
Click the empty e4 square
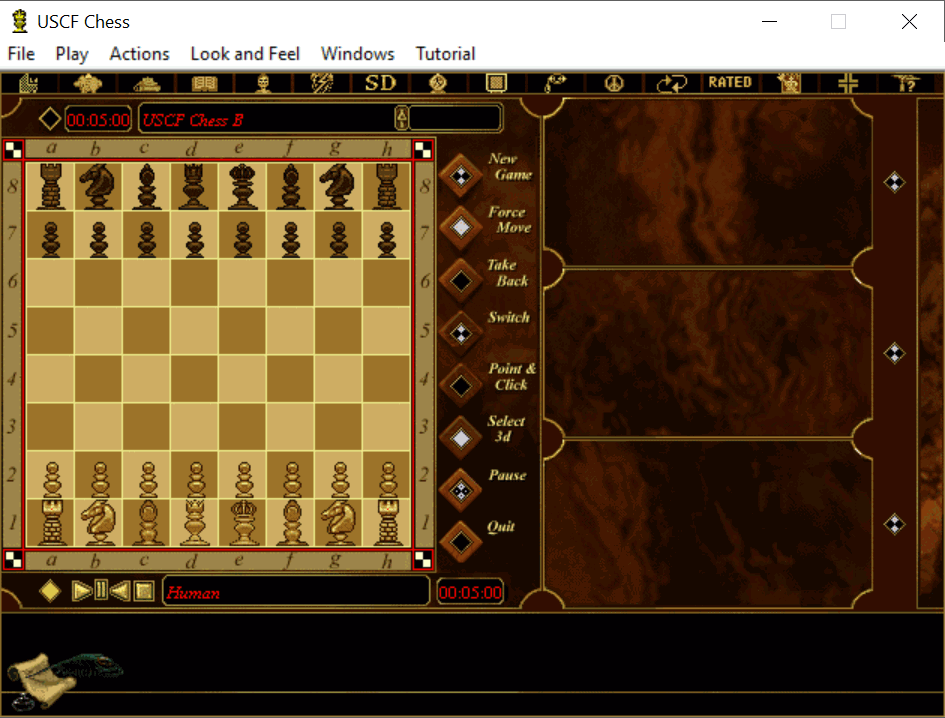[x=243, y=379]
